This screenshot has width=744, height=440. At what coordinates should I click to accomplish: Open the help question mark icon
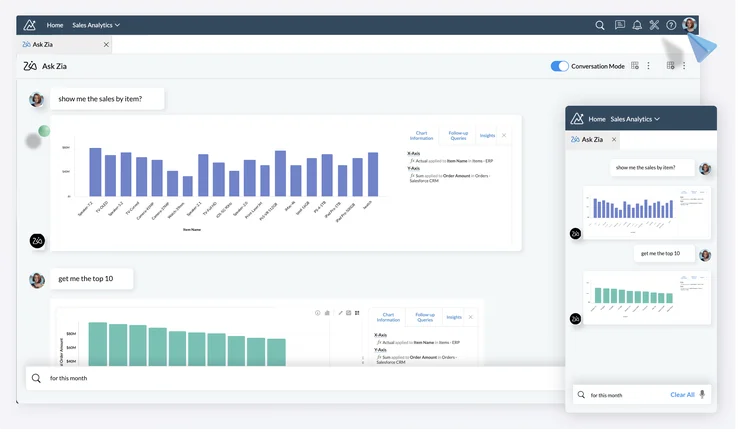[671, 25]
